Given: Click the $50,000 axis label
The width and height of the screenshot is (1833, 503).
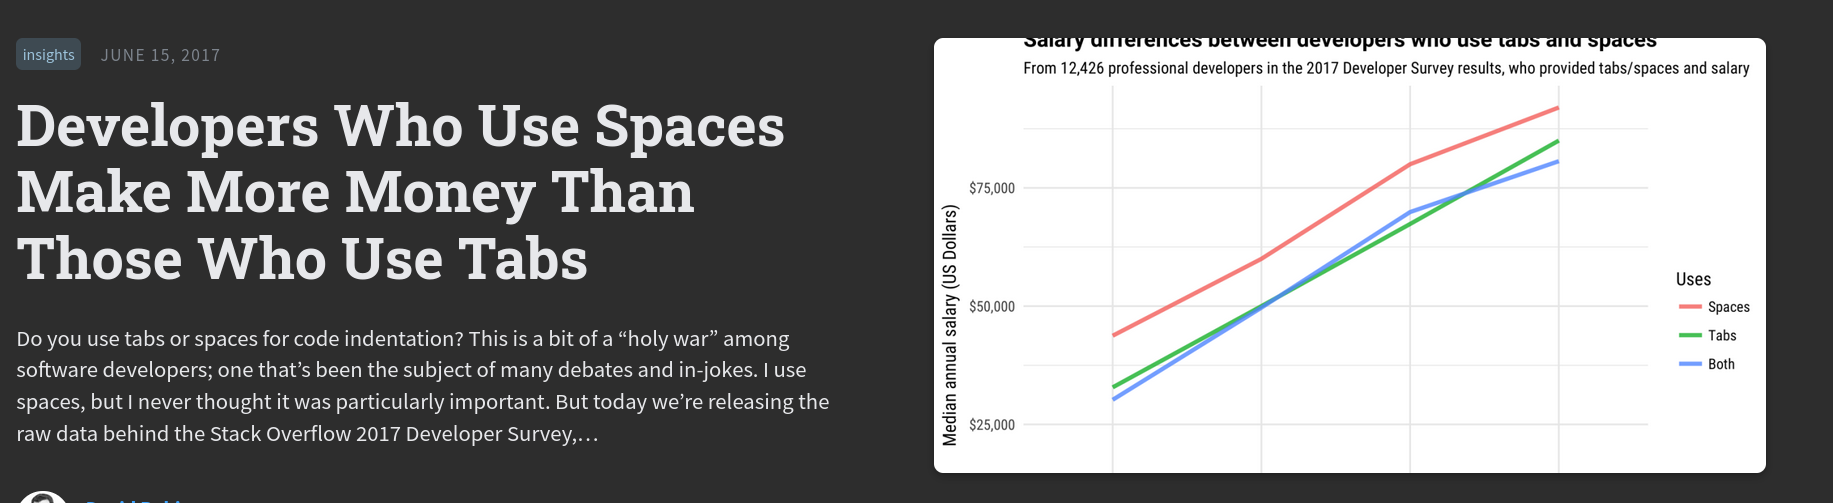Looking at the screenshot, I should (x=991, y=306).
